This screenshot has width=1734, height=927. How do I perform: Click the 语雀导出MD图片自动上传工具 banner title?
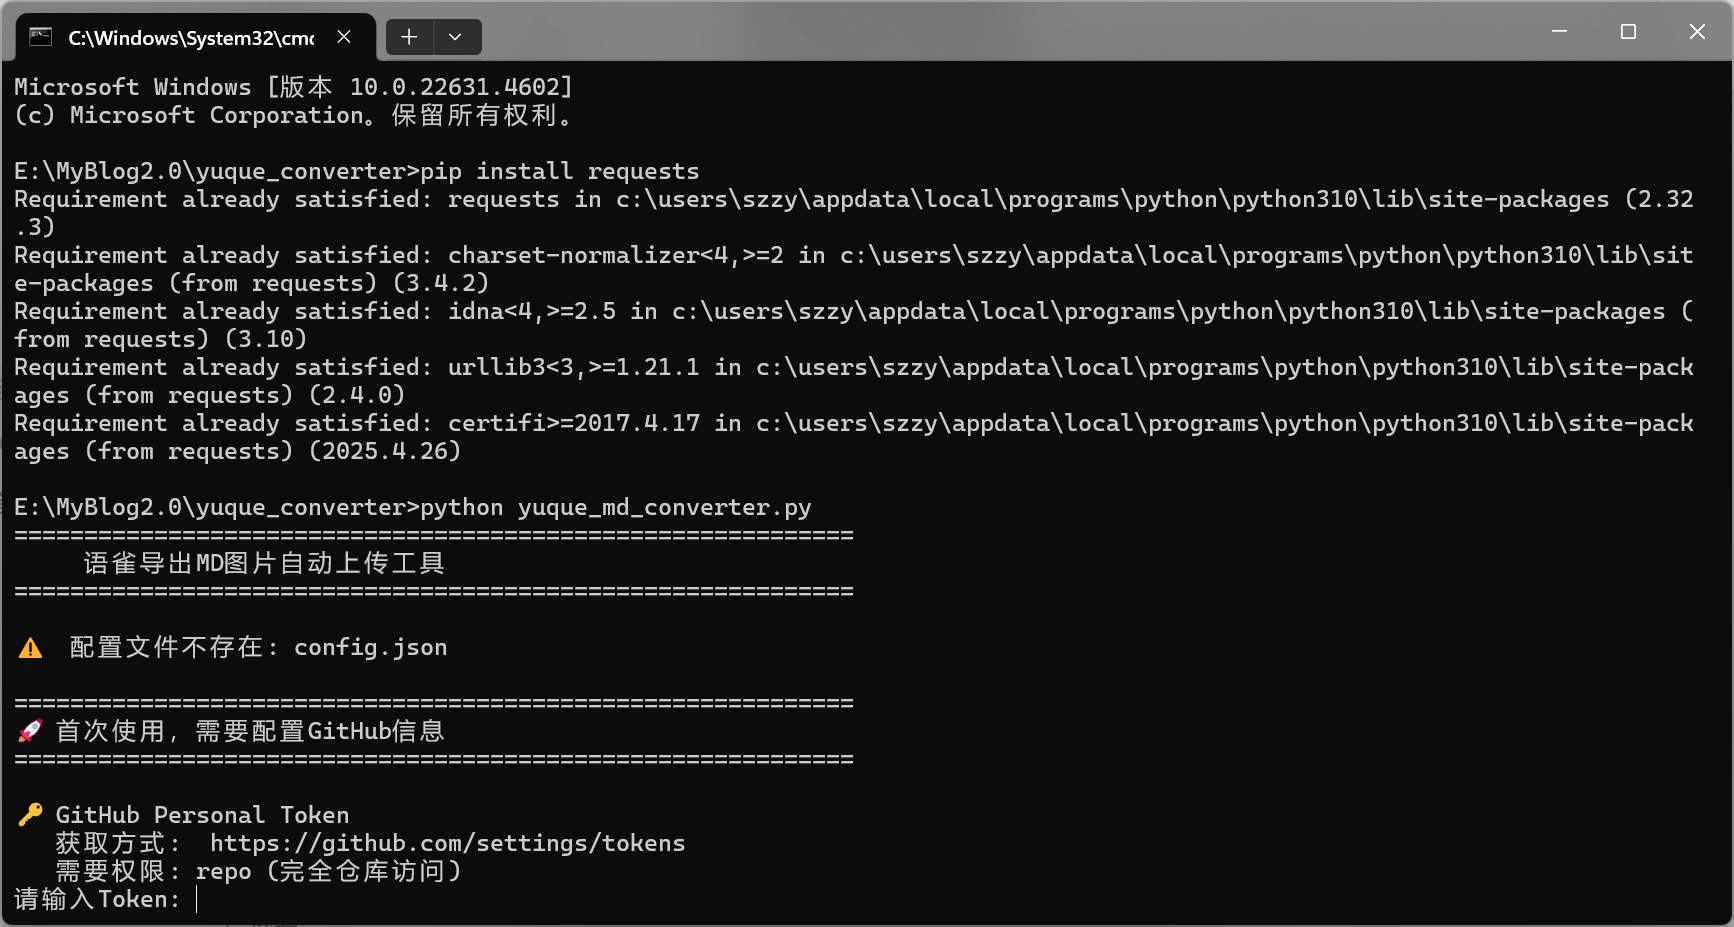(264, 563)
